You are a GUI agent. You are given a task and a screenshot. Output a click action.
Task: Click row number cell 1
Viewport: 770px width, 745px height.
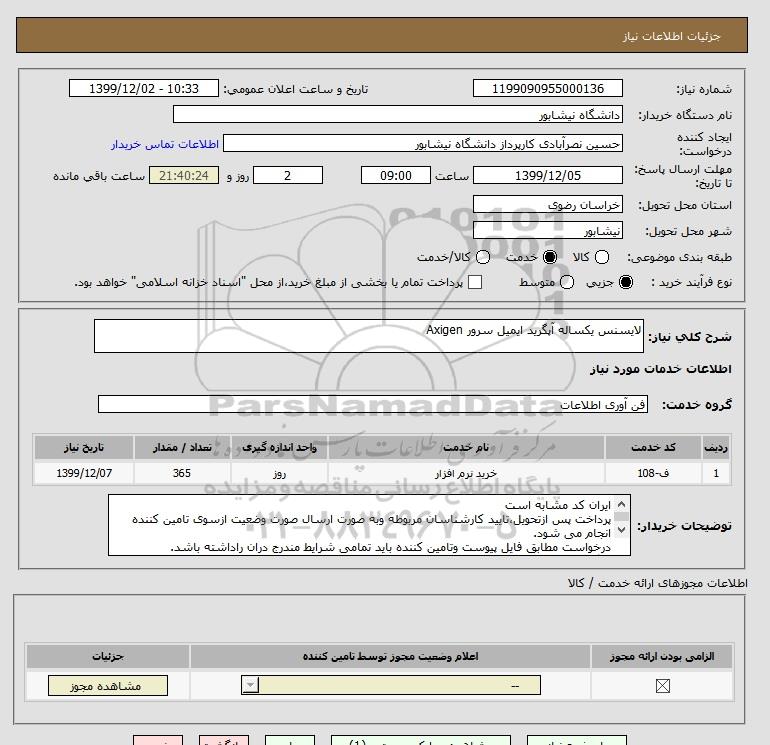pyautogui.click(x=716, y=473)
